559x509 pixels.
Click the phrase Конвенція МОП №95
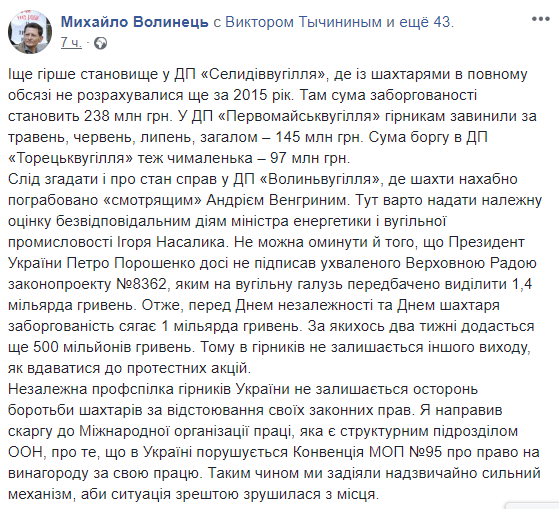pos(368,452)
